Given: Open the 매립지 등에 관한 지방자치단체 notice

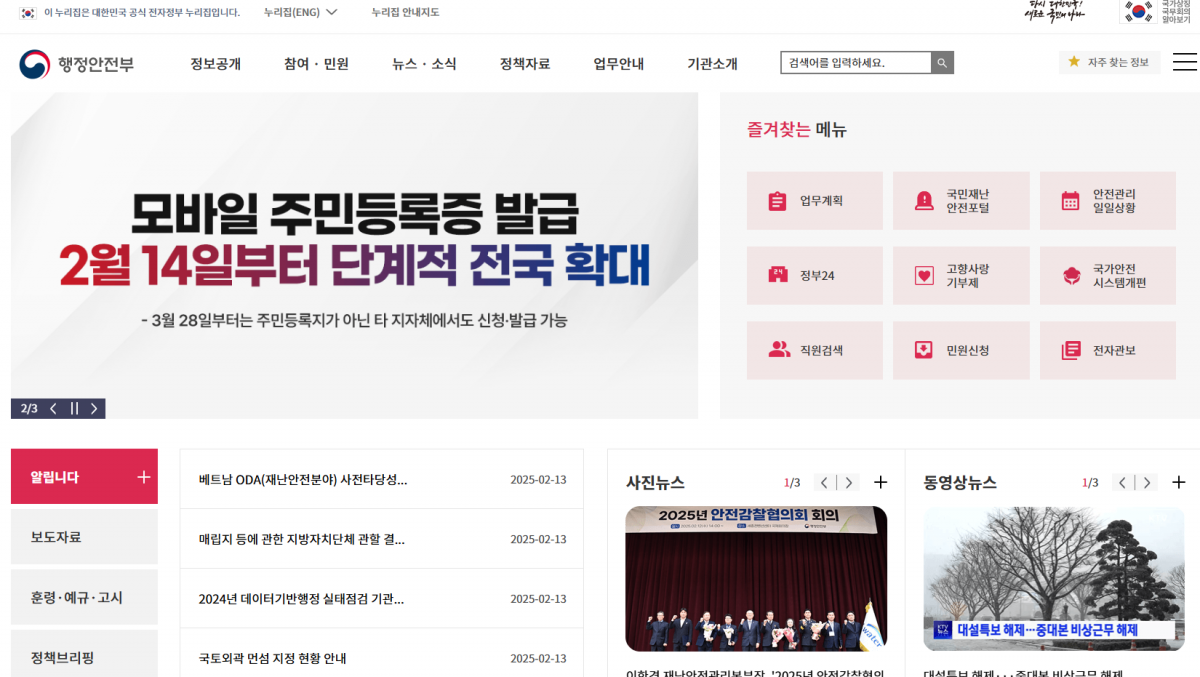Looking at the screenshot, I should (302, 539).
